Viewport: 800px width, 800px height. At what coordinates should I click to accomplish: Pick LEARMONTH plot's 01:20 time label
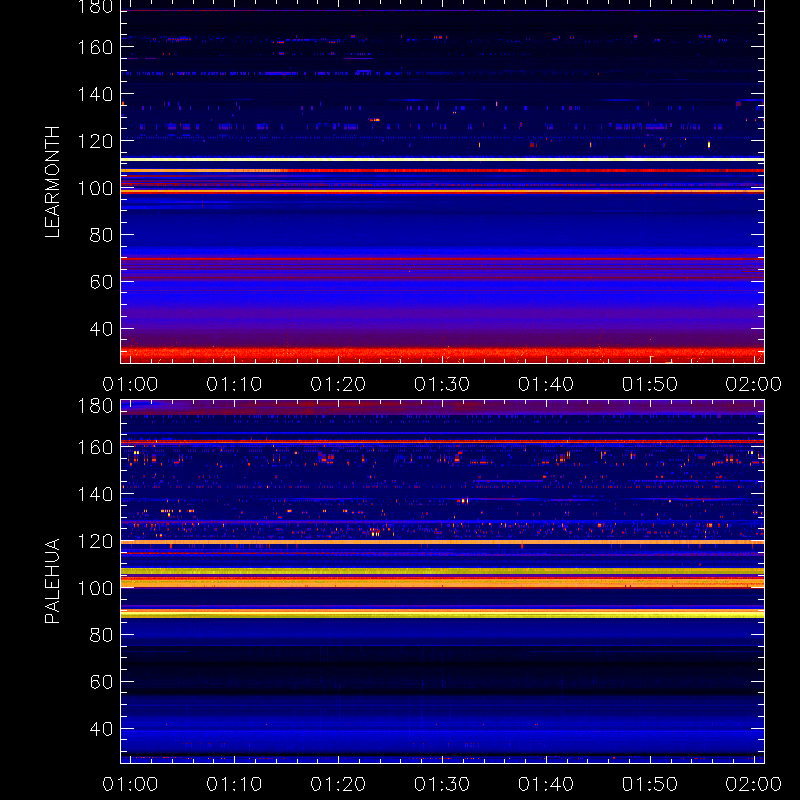point(338,384)
